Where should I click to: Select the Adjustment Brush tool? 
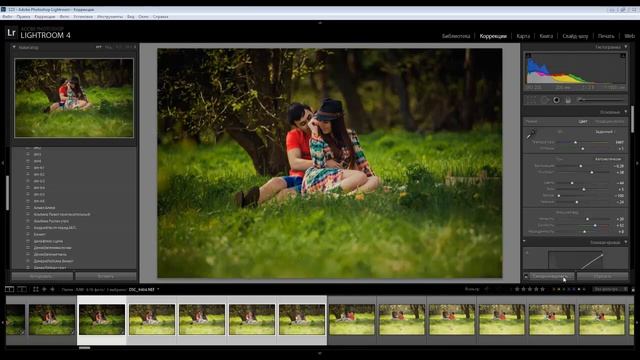pyautogui.click(x=580, y=100)
